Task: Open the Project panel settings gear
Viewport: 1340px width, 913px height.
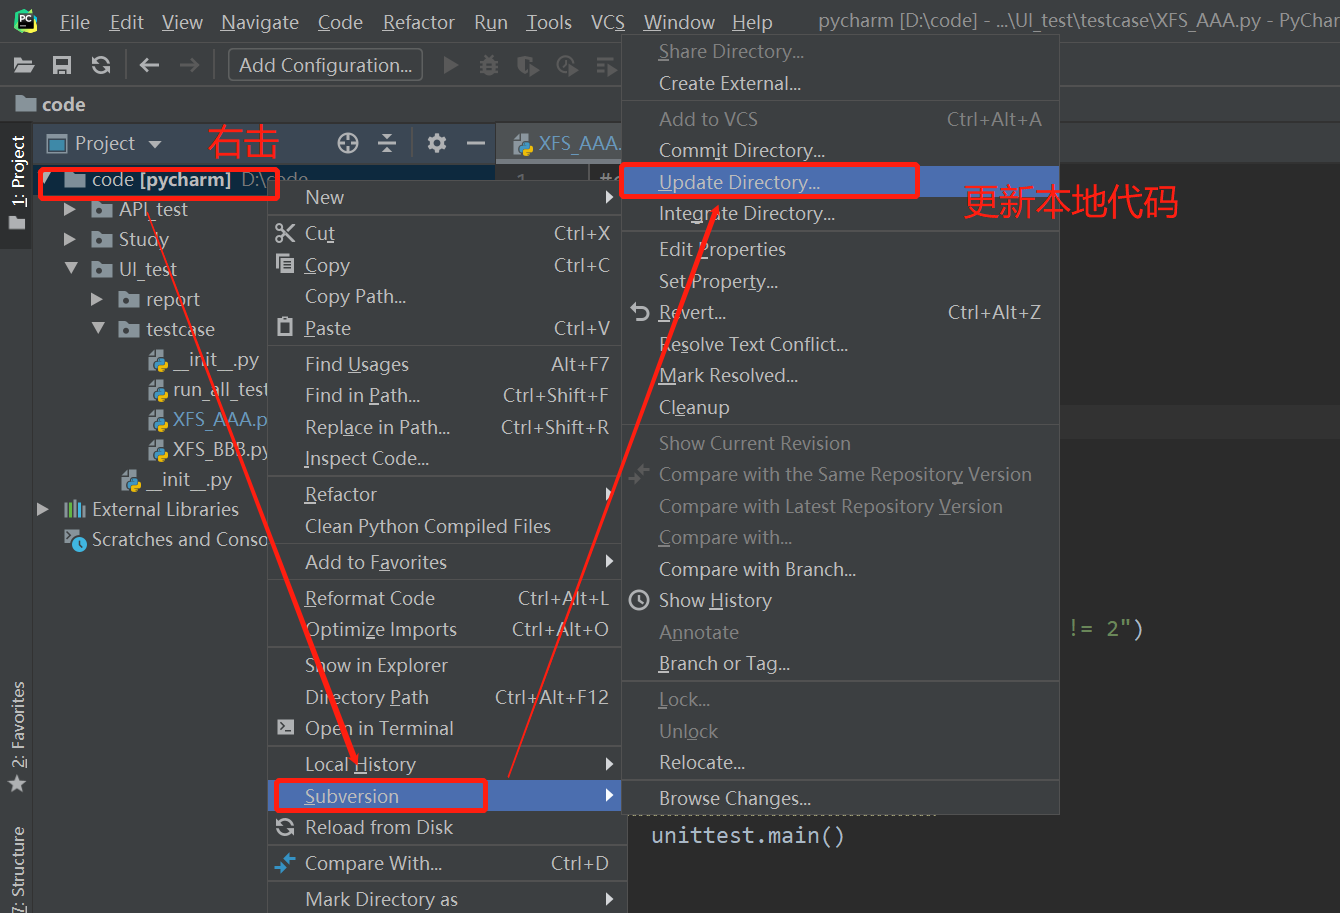Action: click(x=436, y=143)
